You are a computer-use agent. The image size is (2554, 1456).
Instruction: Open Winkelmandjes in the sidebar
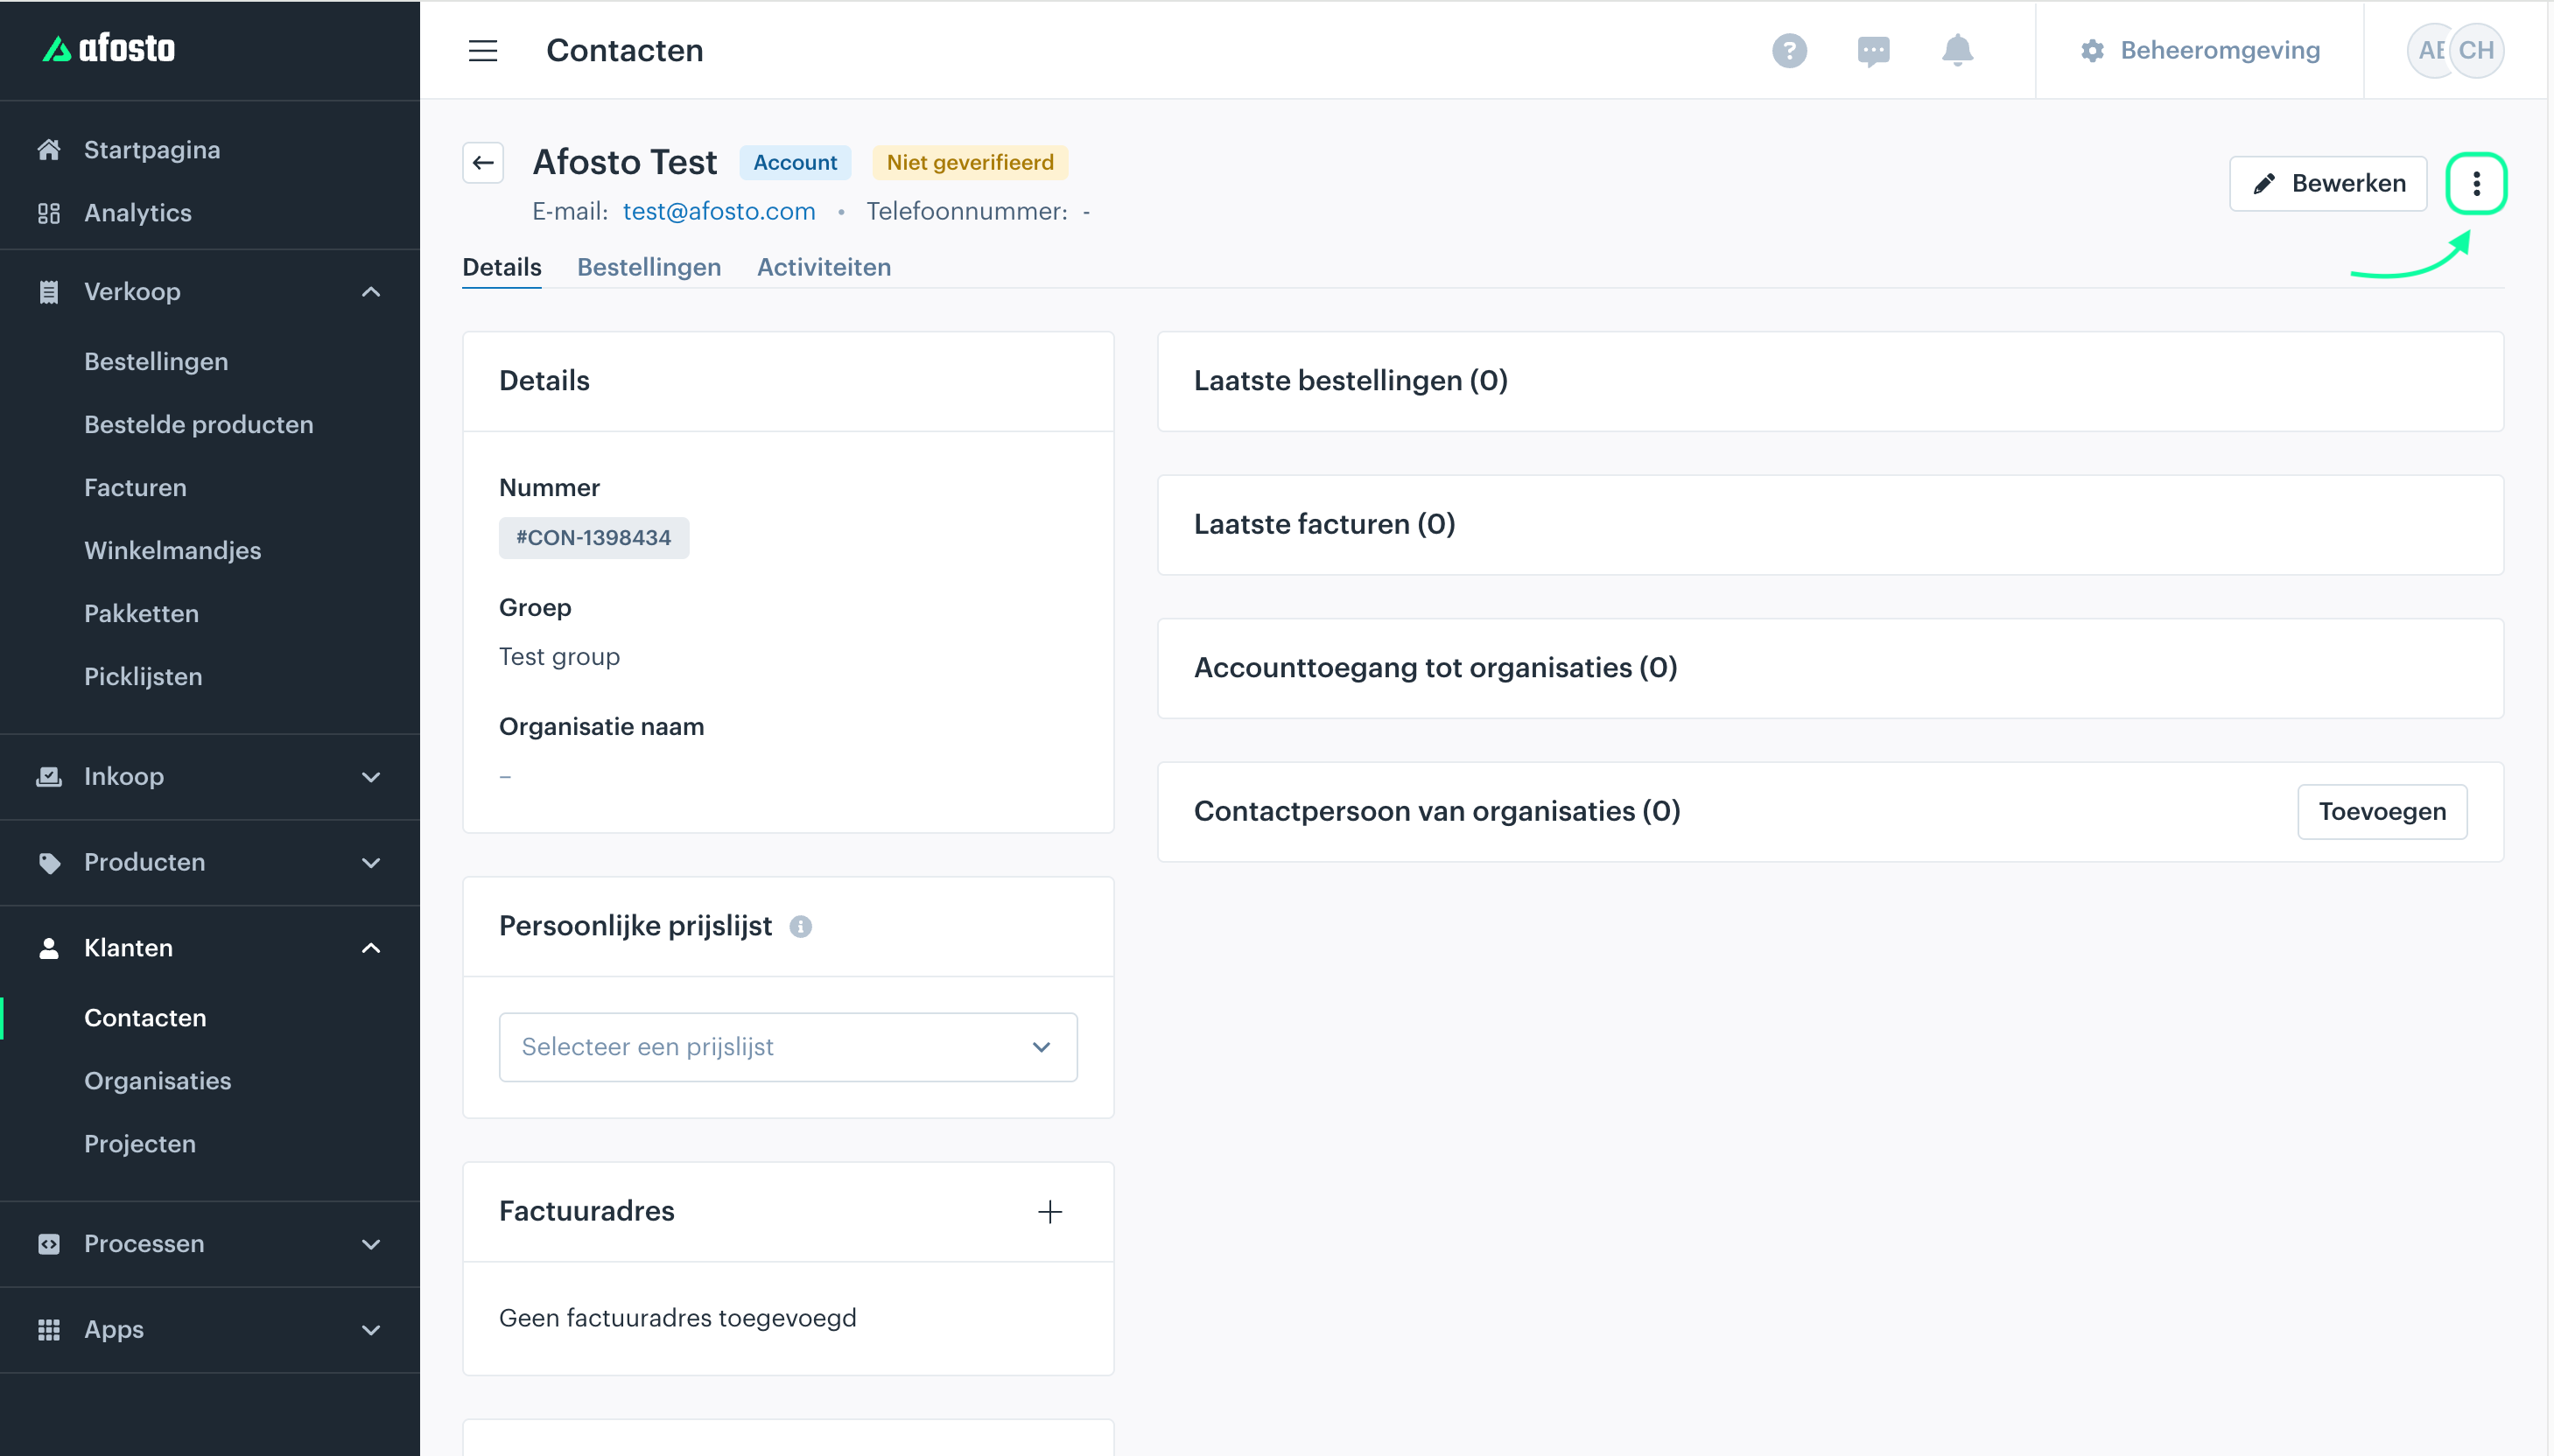pyautogui.click(x=172, y=551)
